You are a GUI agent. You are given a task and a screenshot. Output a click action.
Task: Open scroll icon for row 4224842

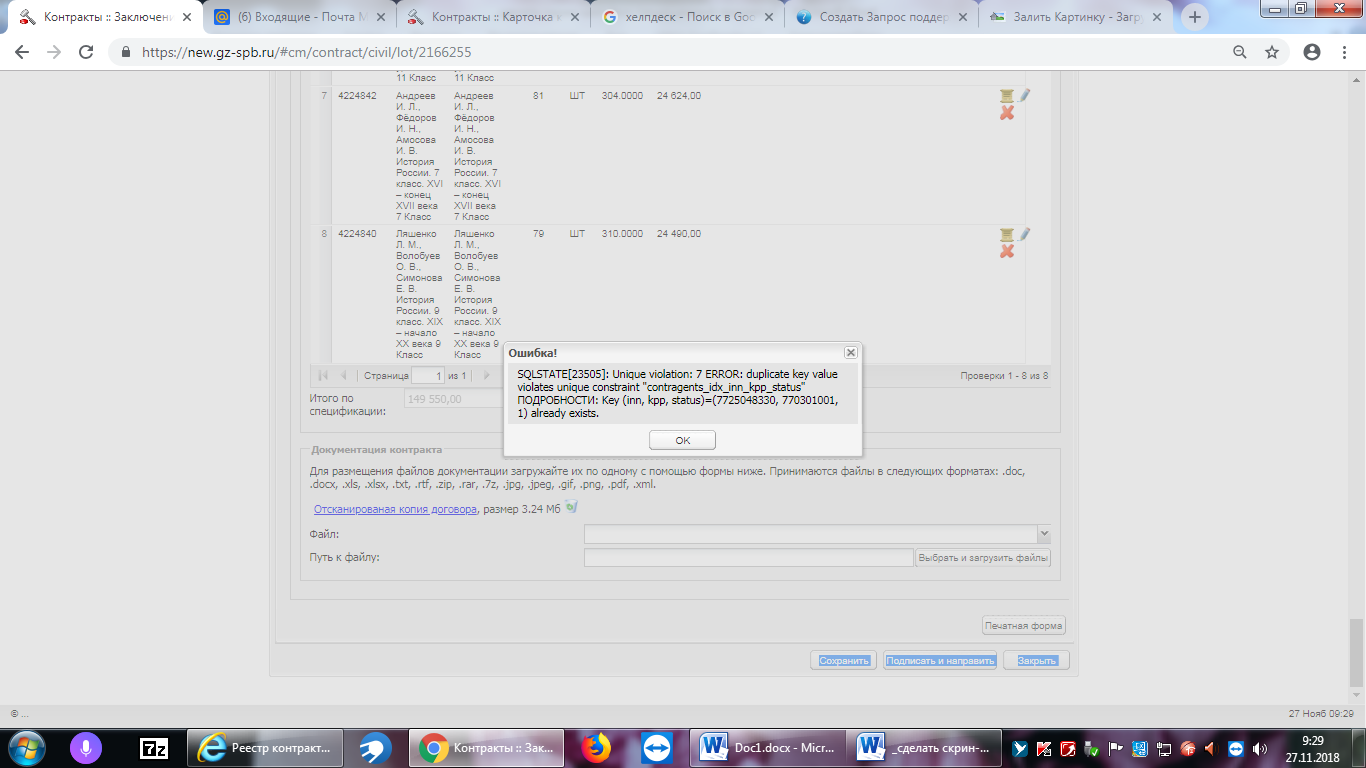coord(1007,96)
